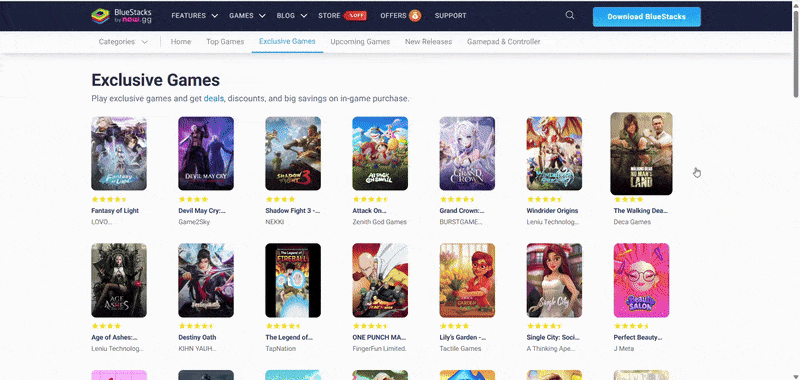
Task: Click the star rating under Fantasy of Light
Action: 109,199
